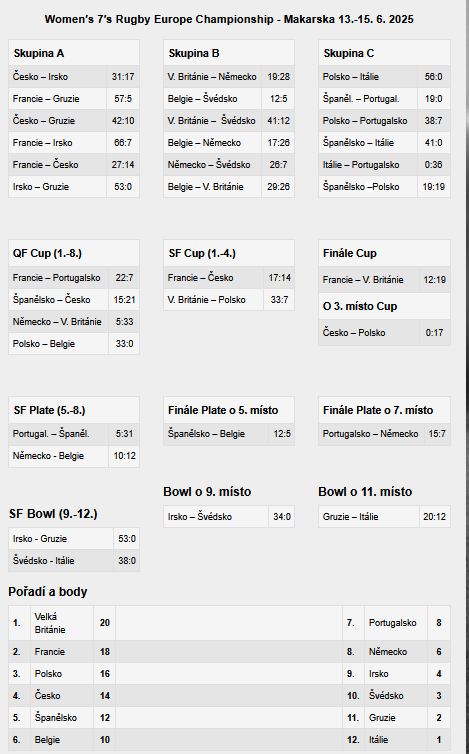Click the QF Cup (1.-8.) heading
The image size is (469, 754).
point(47,253)
